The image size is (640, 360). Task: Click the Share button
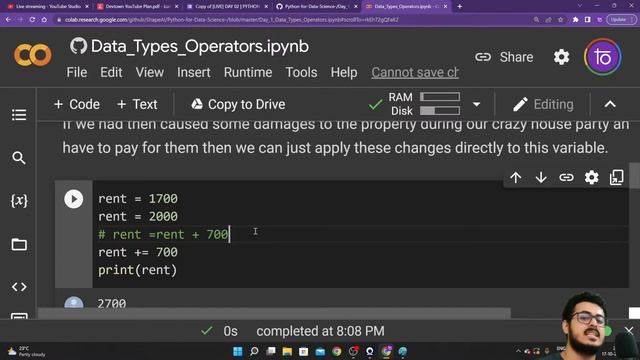coord(504,57)
